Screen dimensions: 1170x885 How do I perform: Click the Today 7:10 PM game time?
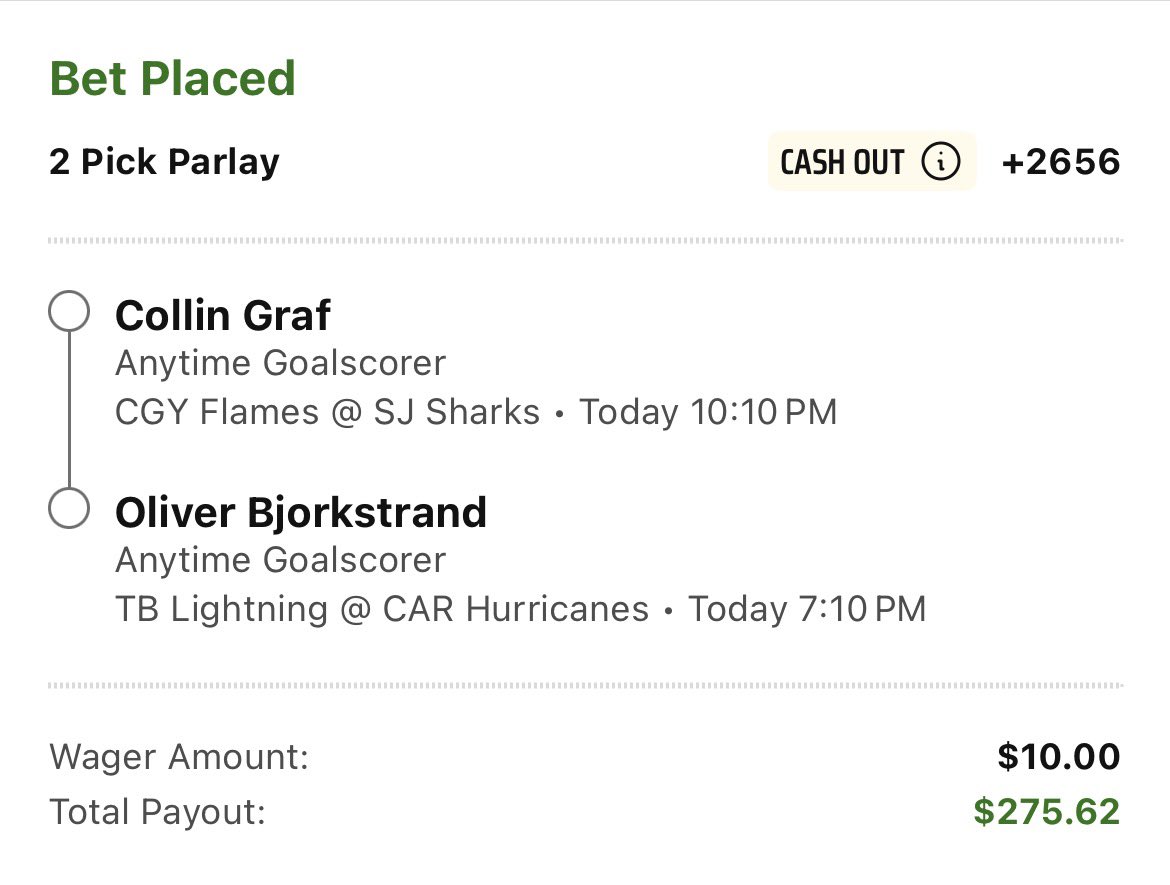coord(807,609)
